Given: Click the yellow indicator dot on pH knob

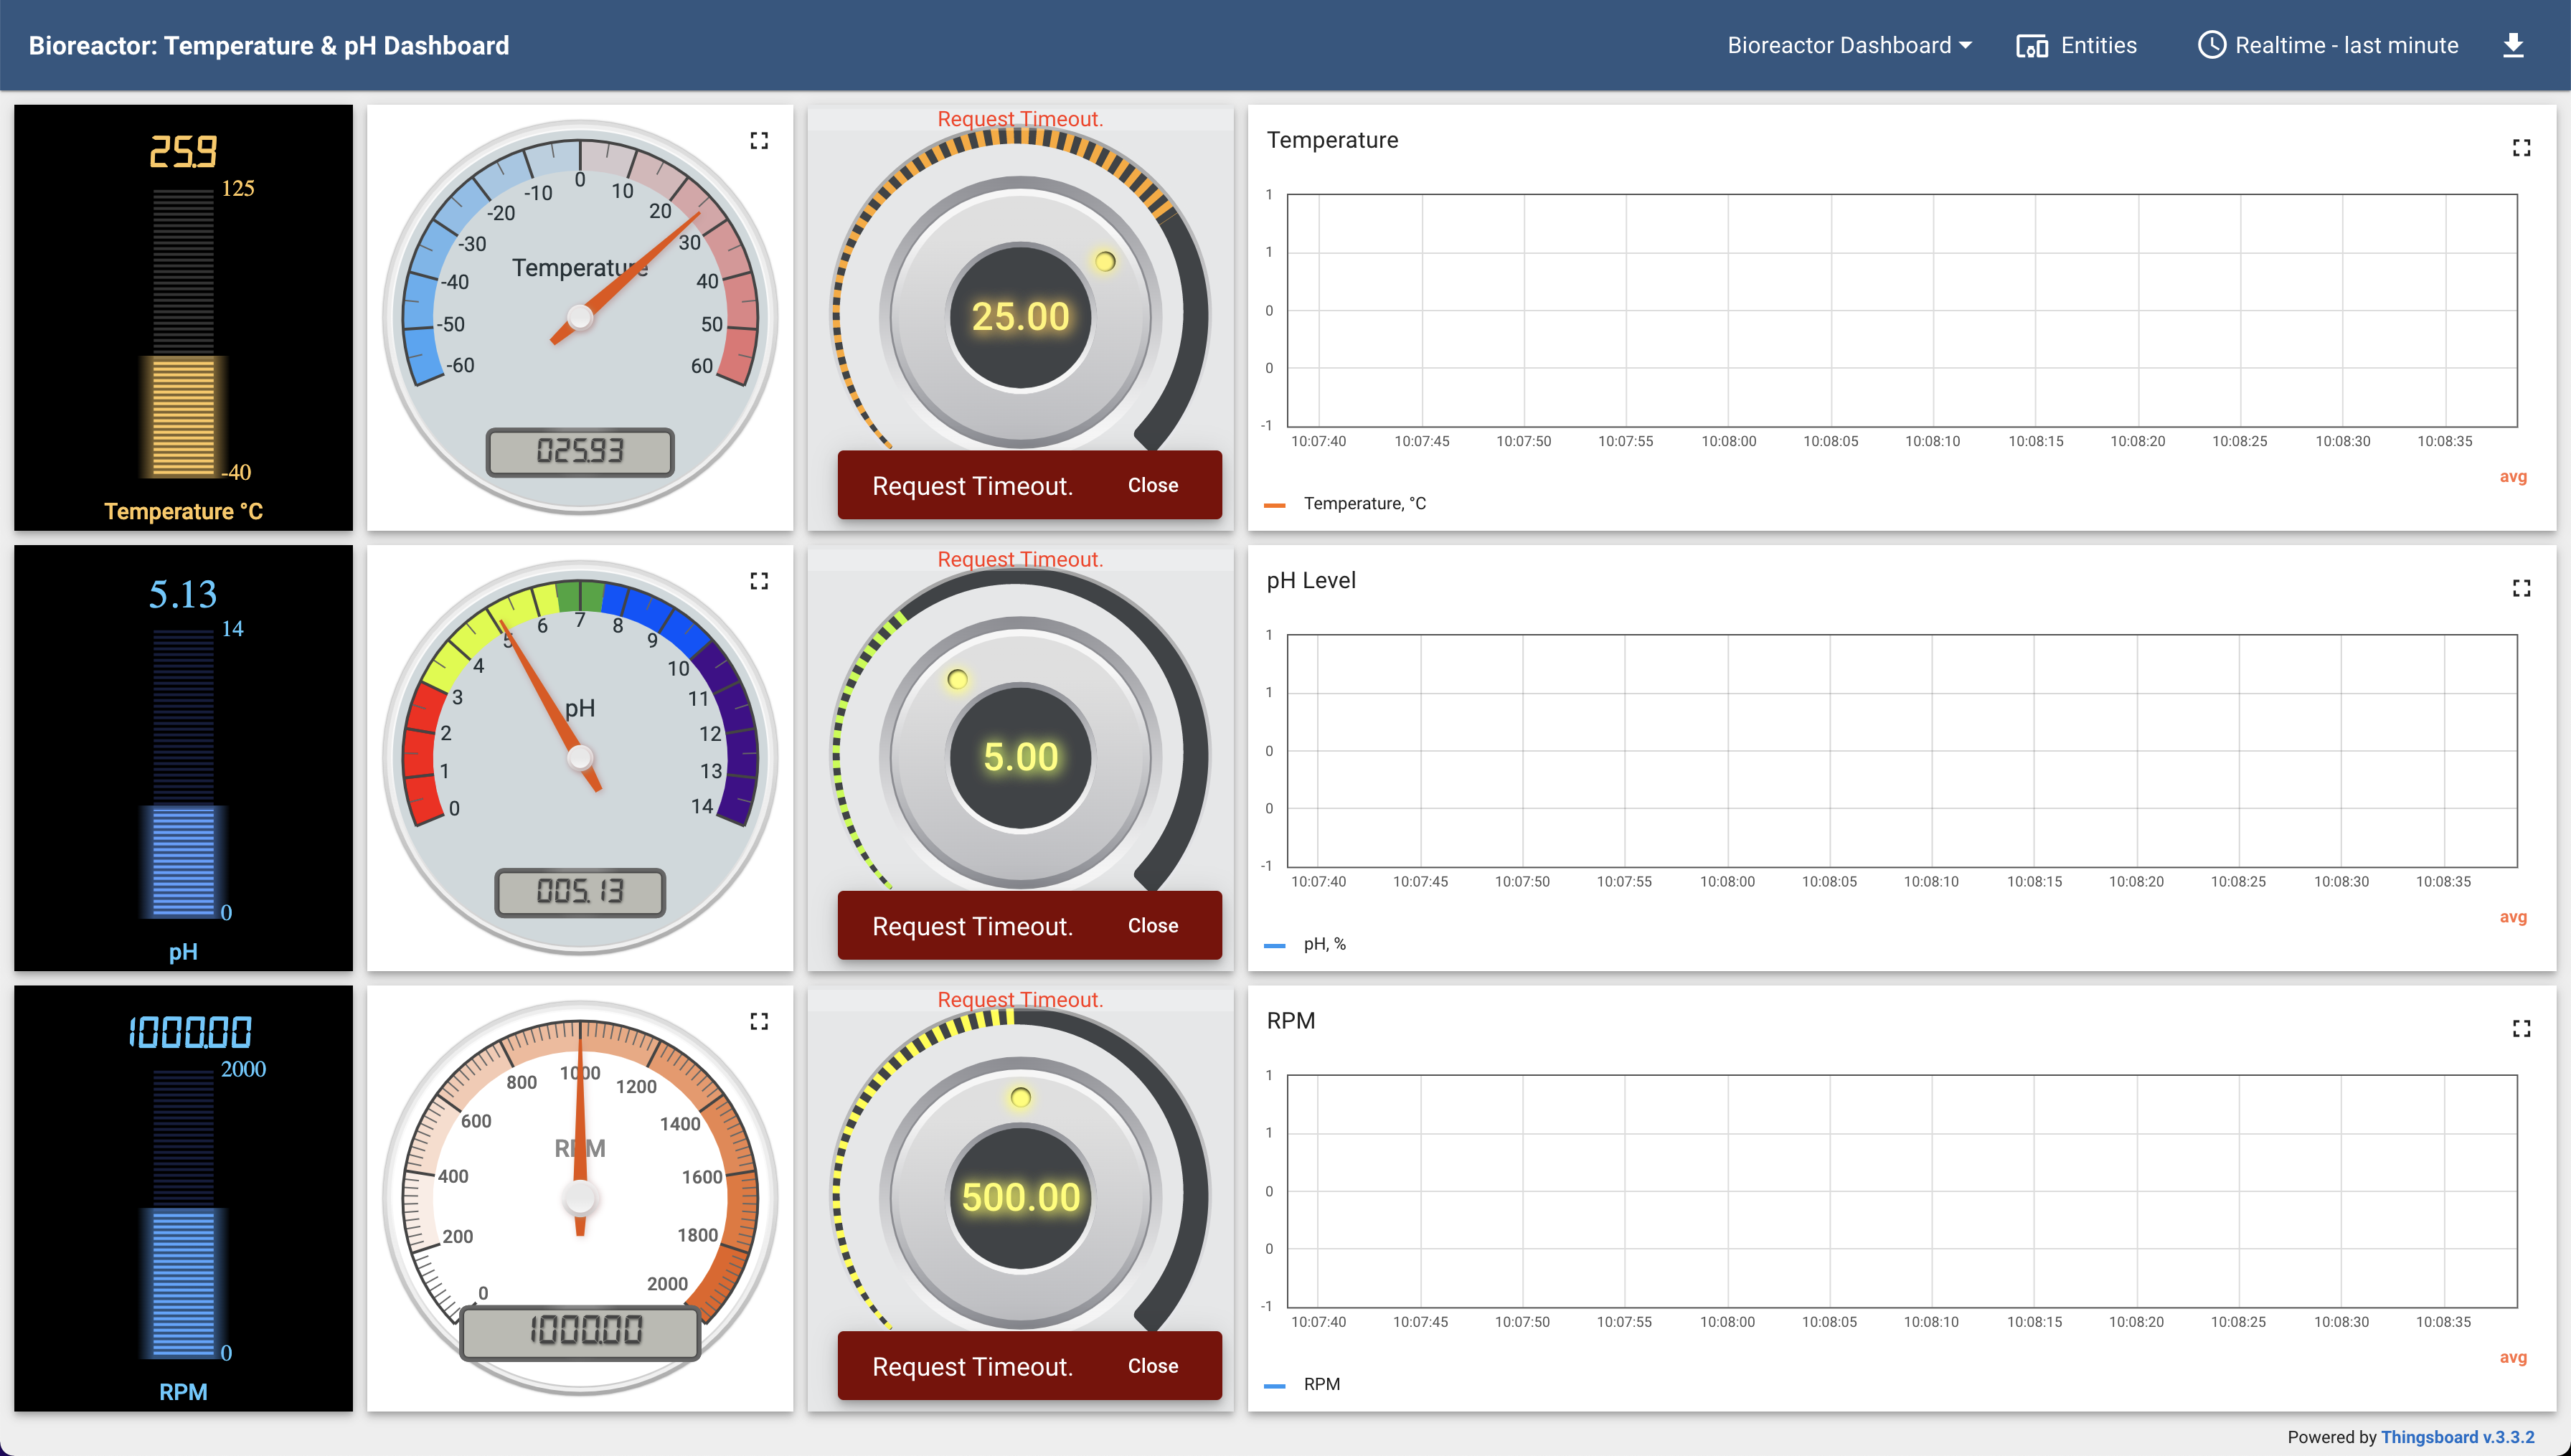Looking at the screenshot, I should tap(957, 680).
